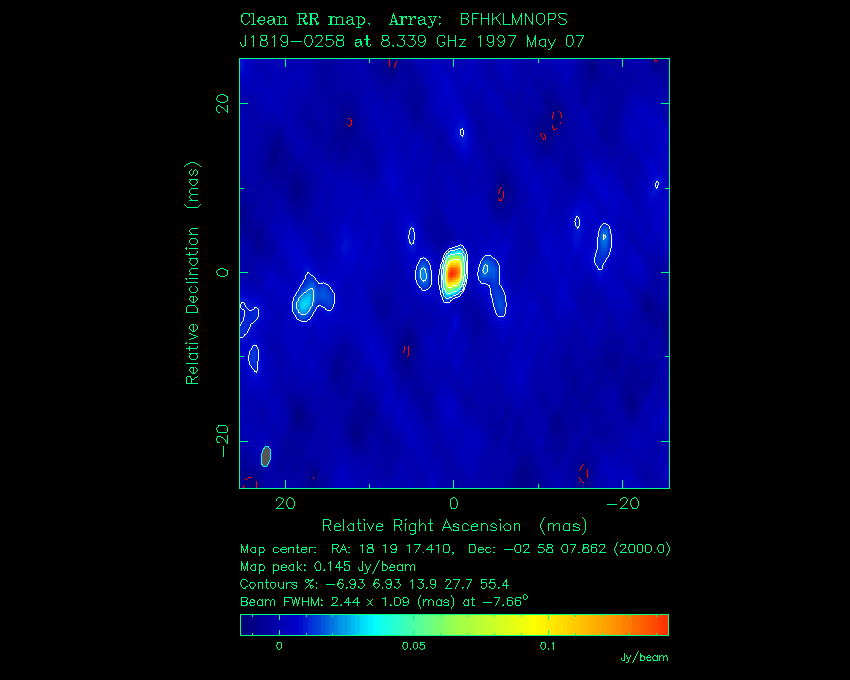Click the 'Map peak: 0.145 Jy/beam' text

point(328,567)
